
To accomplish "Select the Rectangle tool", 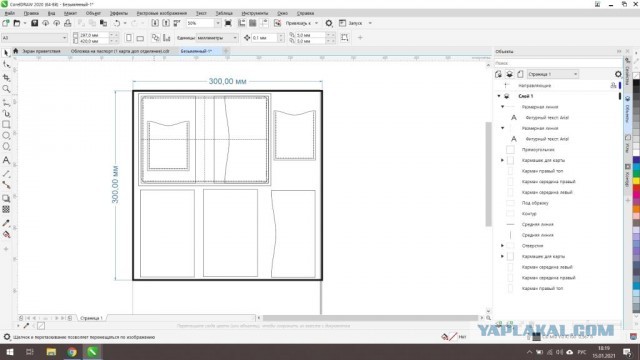I will click(6, 124).
